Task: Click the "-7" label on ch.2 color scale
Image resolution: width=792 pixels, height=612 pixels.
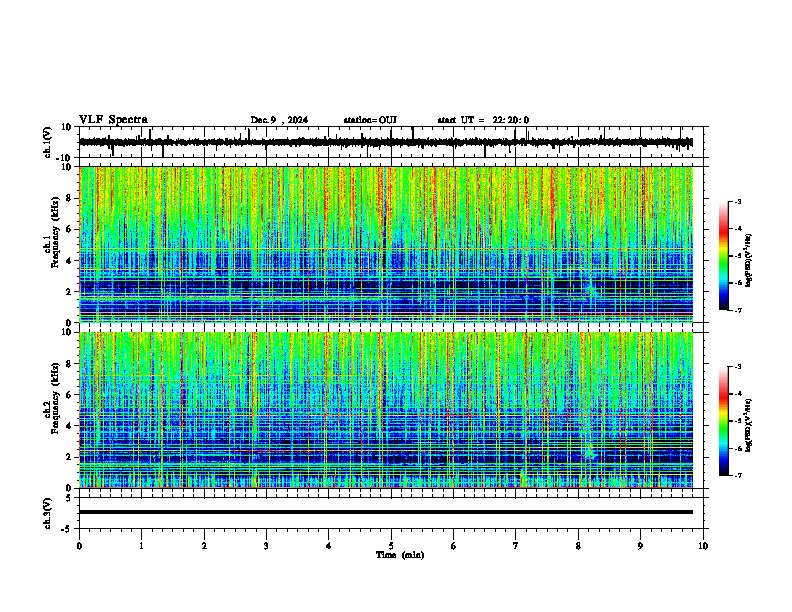Action: [x=738, y=476]
